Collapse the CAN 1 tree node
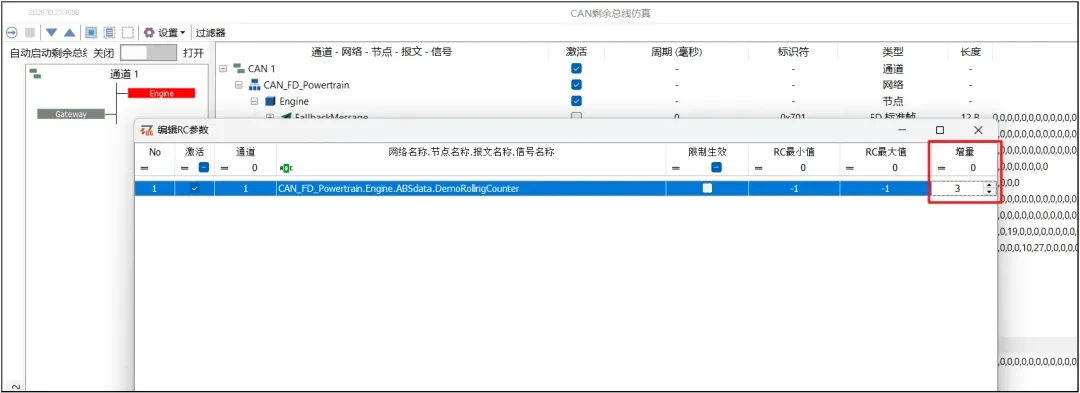The width and height of the screenshot is (1080, 393). point(222,69)
